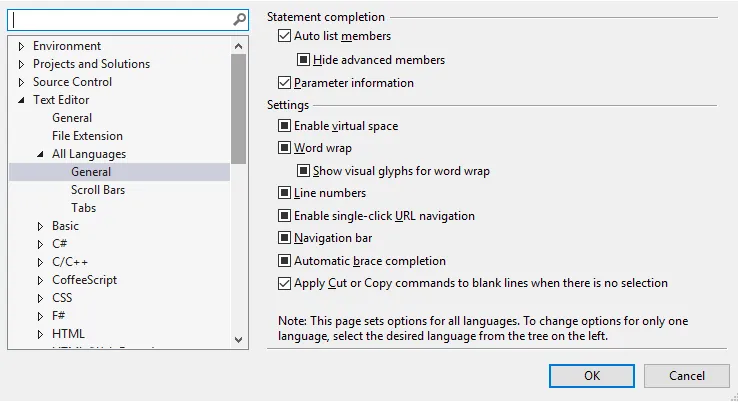
Task: Toggle Line numbers checkbox
Action: tap(285, 193)
